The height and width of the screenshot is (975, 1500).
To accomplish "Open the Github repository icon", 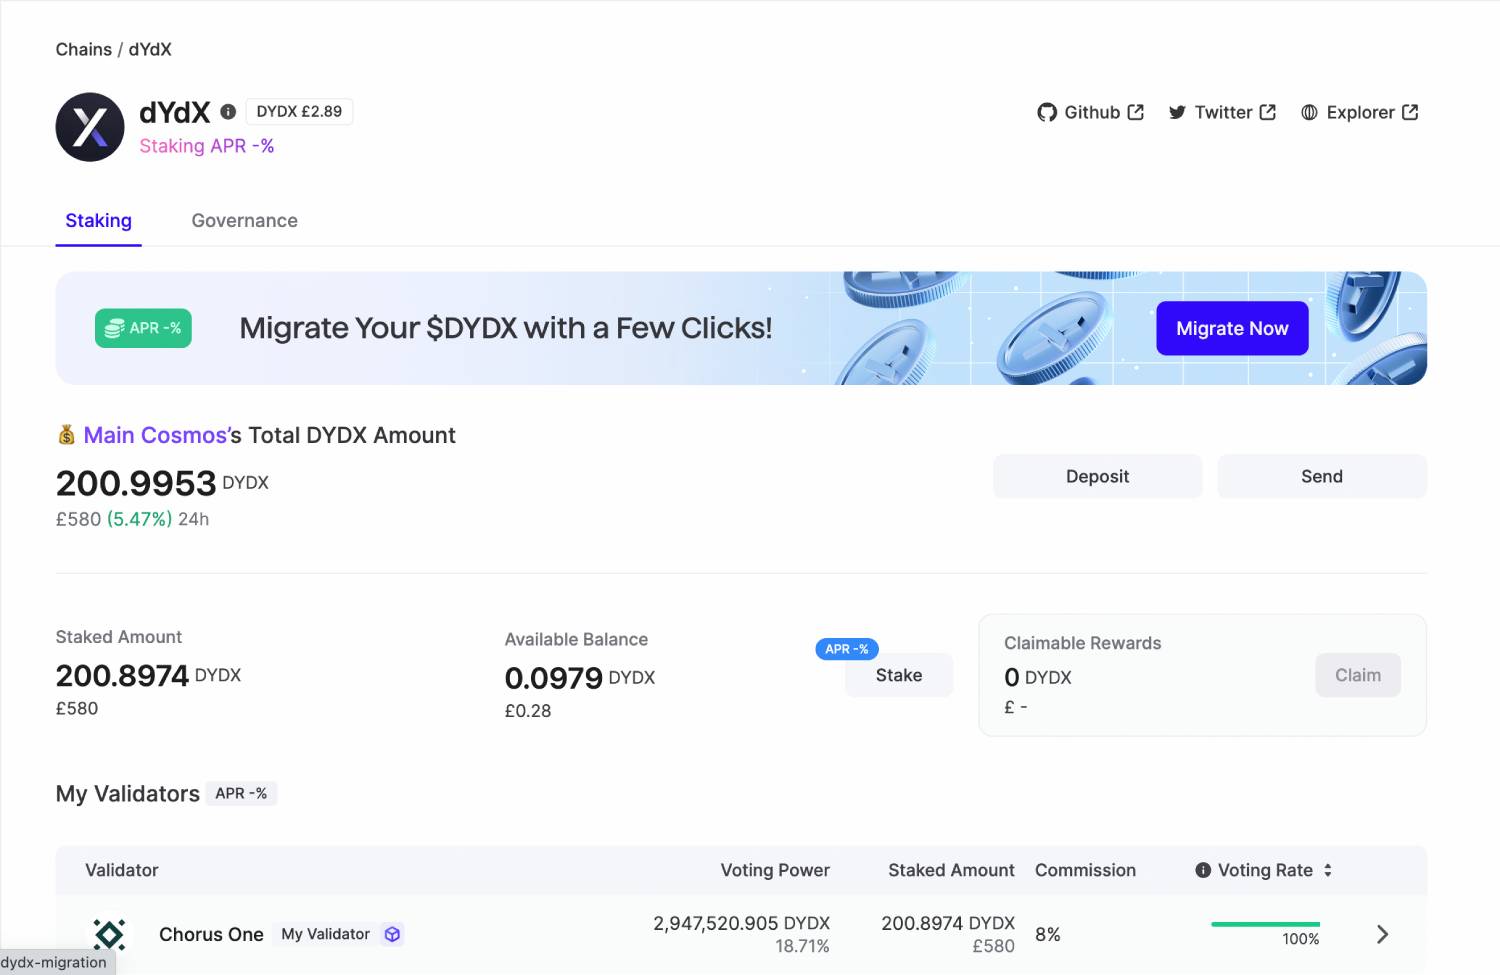I will [x=1046, y=112].
